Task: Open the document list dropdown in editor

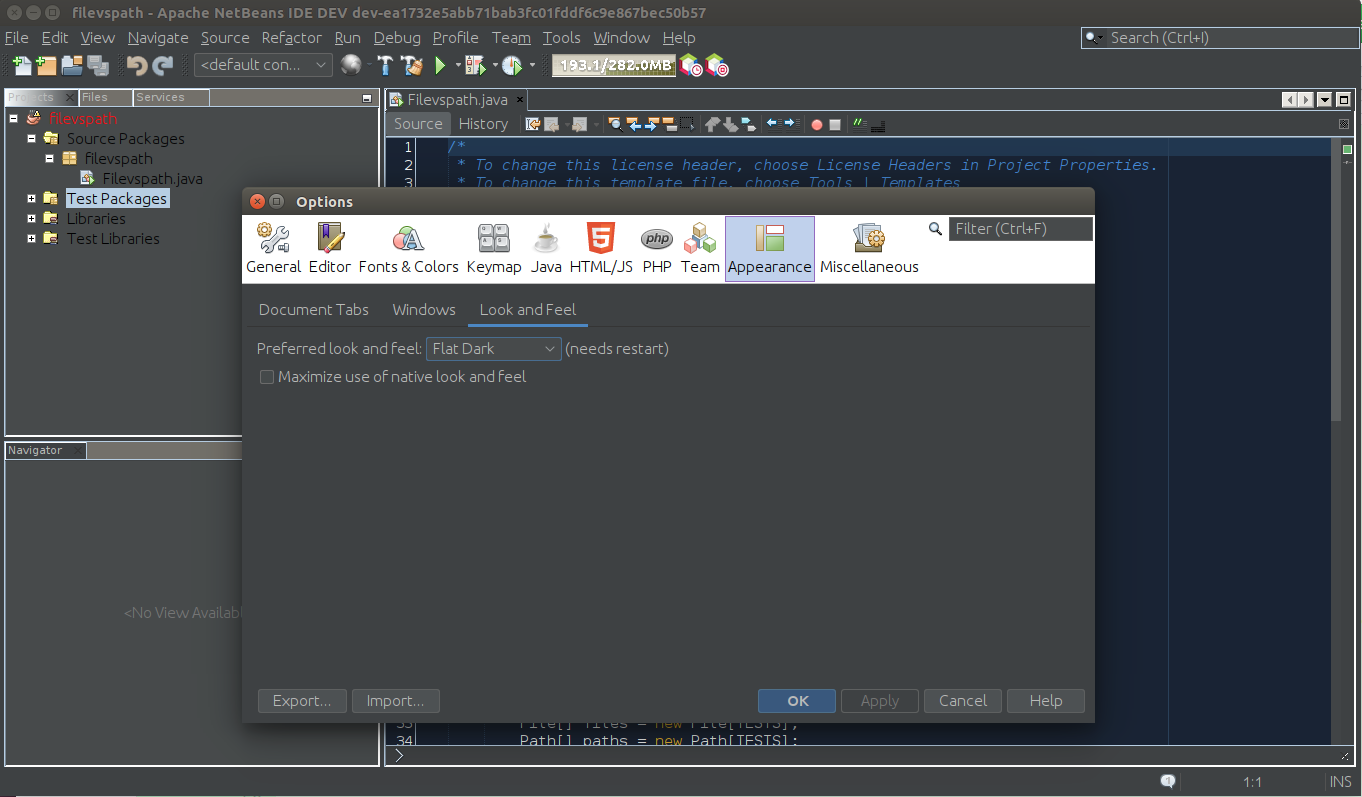Action: pos(1325,100)
